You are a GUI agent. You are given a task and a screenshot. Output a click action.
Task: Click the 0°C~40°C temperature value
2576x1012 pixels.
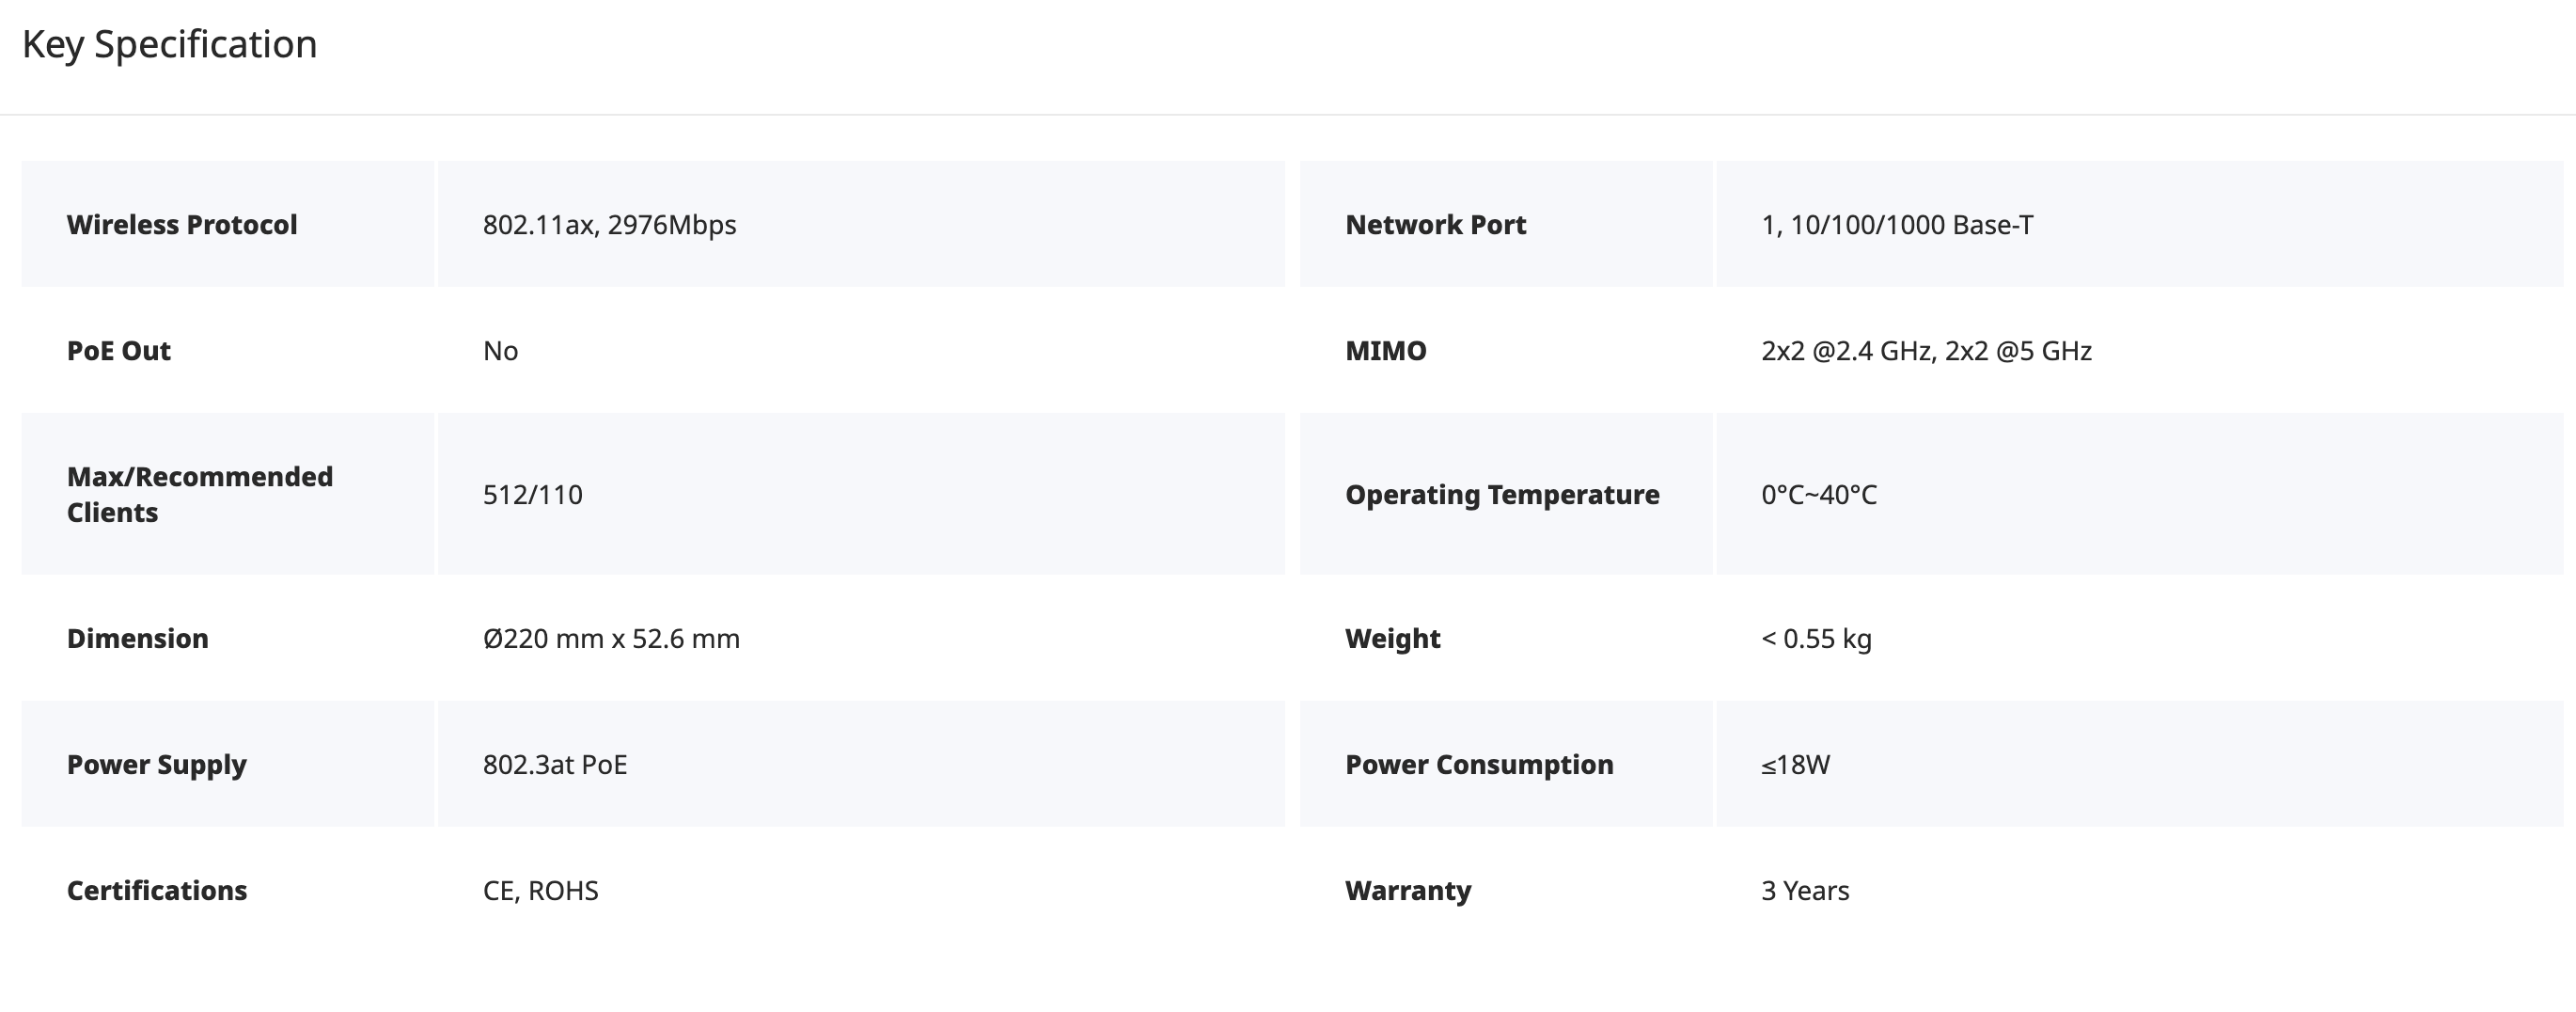point(1819,494)
